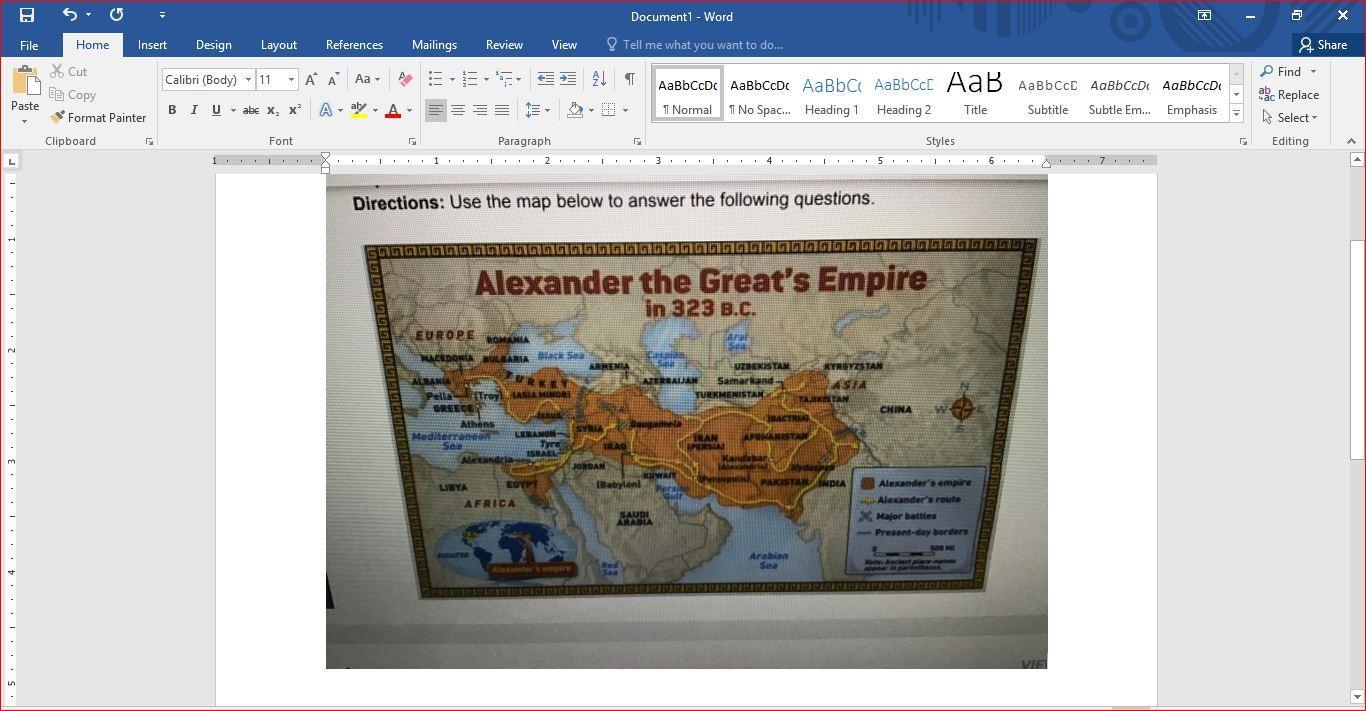Click the Share button
The height and width of the screenshot is (711, 1366).
[1322, 45]
